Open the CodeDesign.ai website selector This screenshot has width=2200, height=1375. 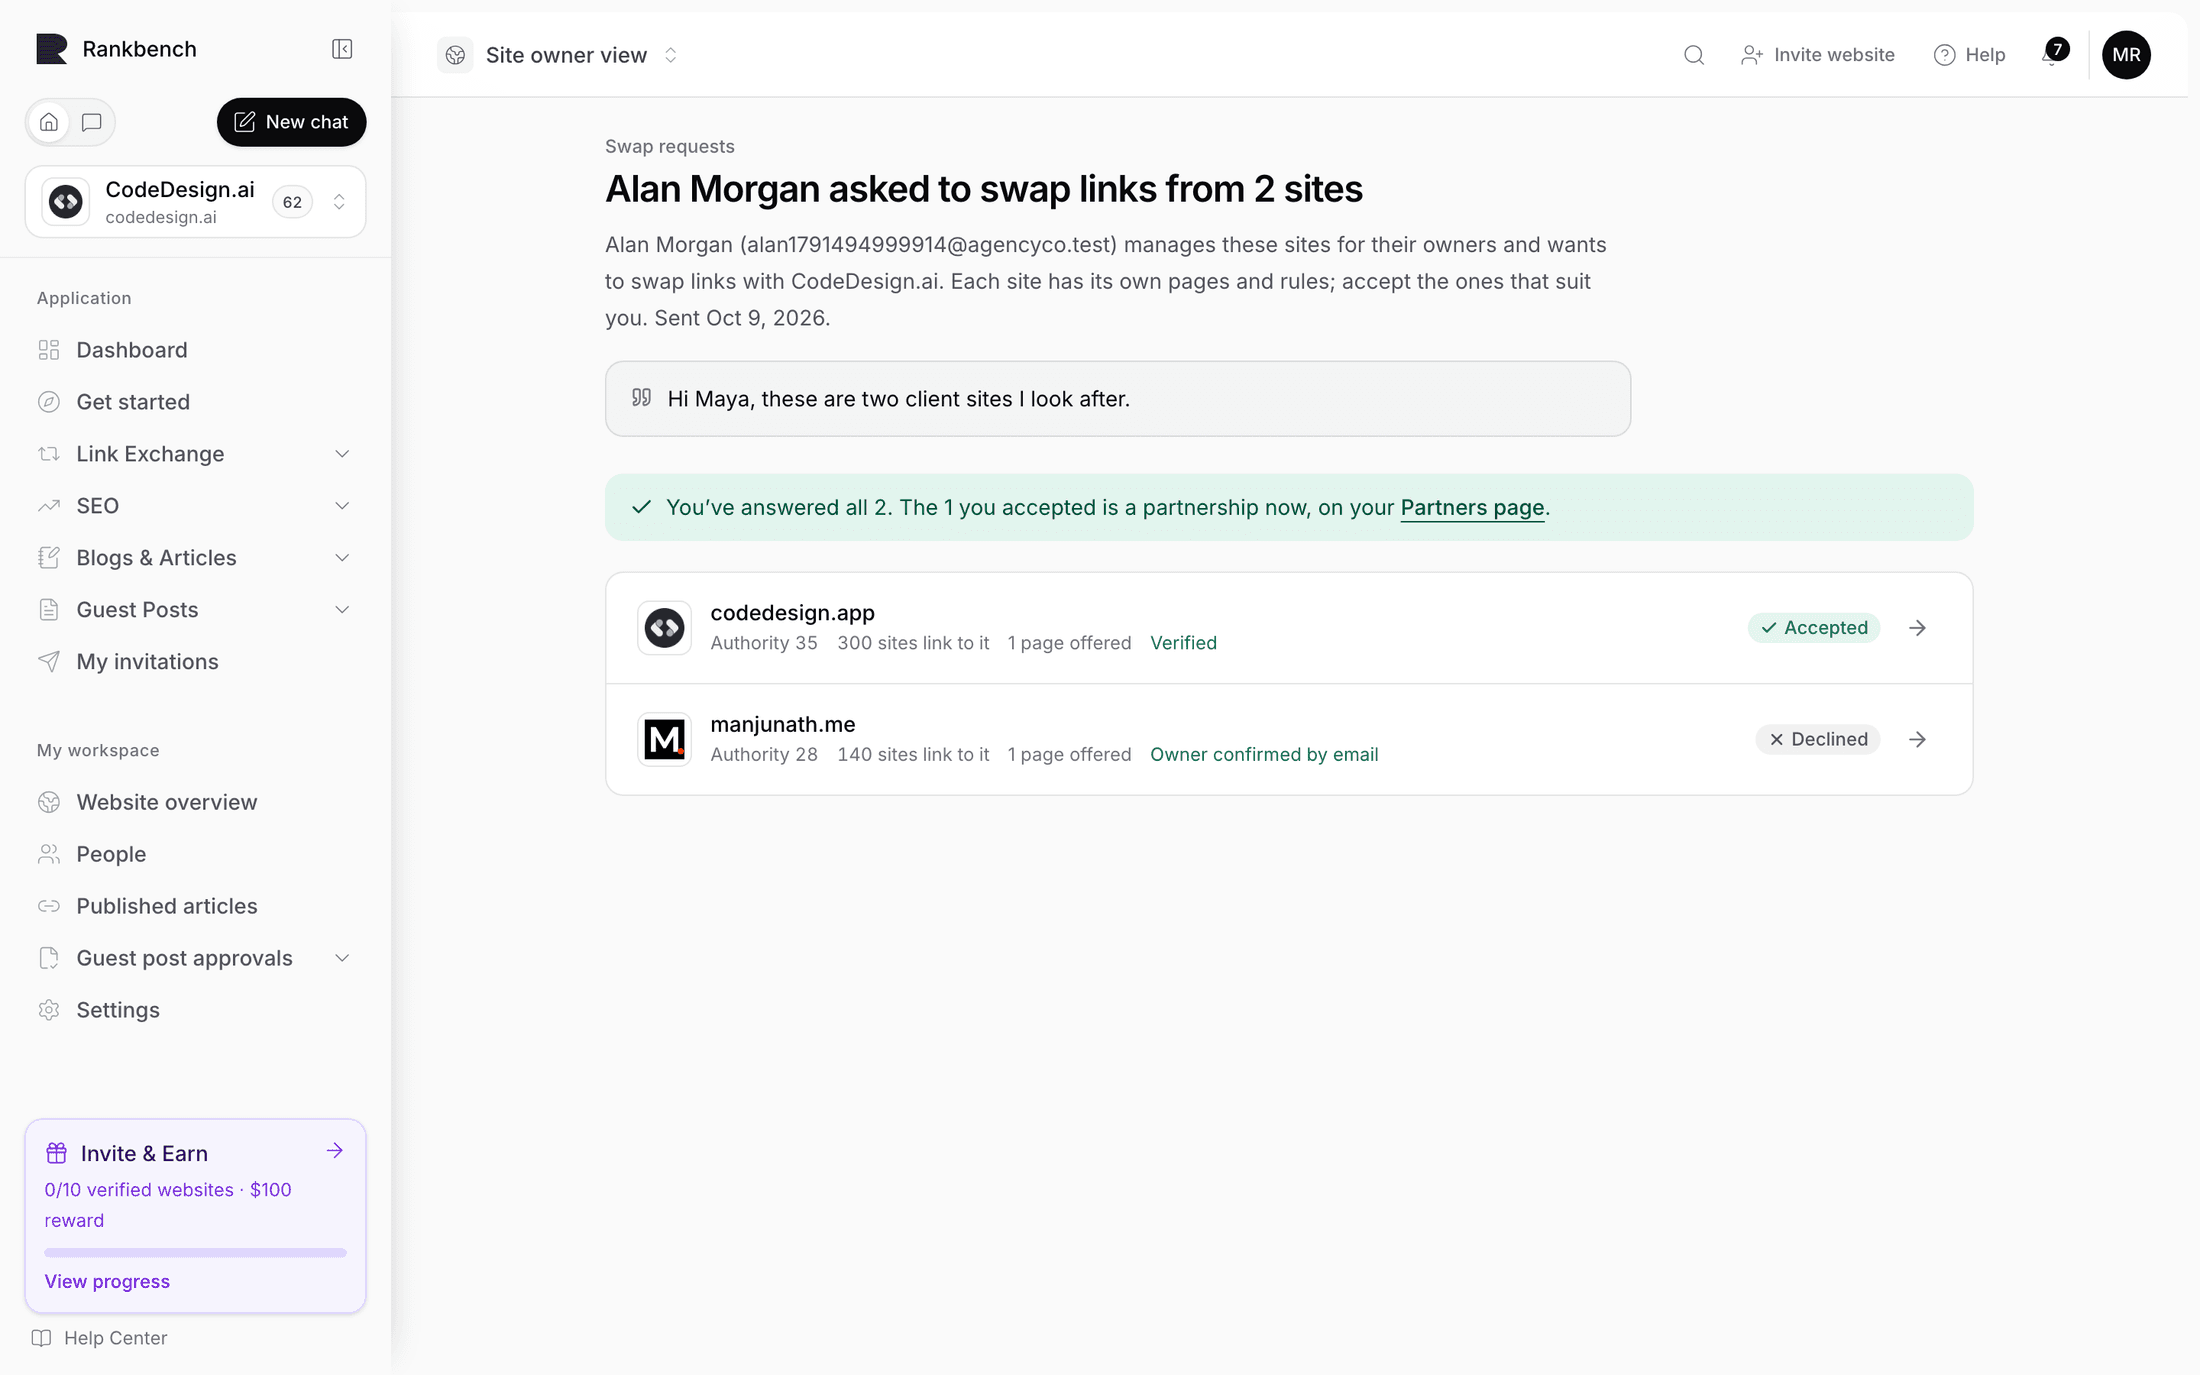[195, 202]
